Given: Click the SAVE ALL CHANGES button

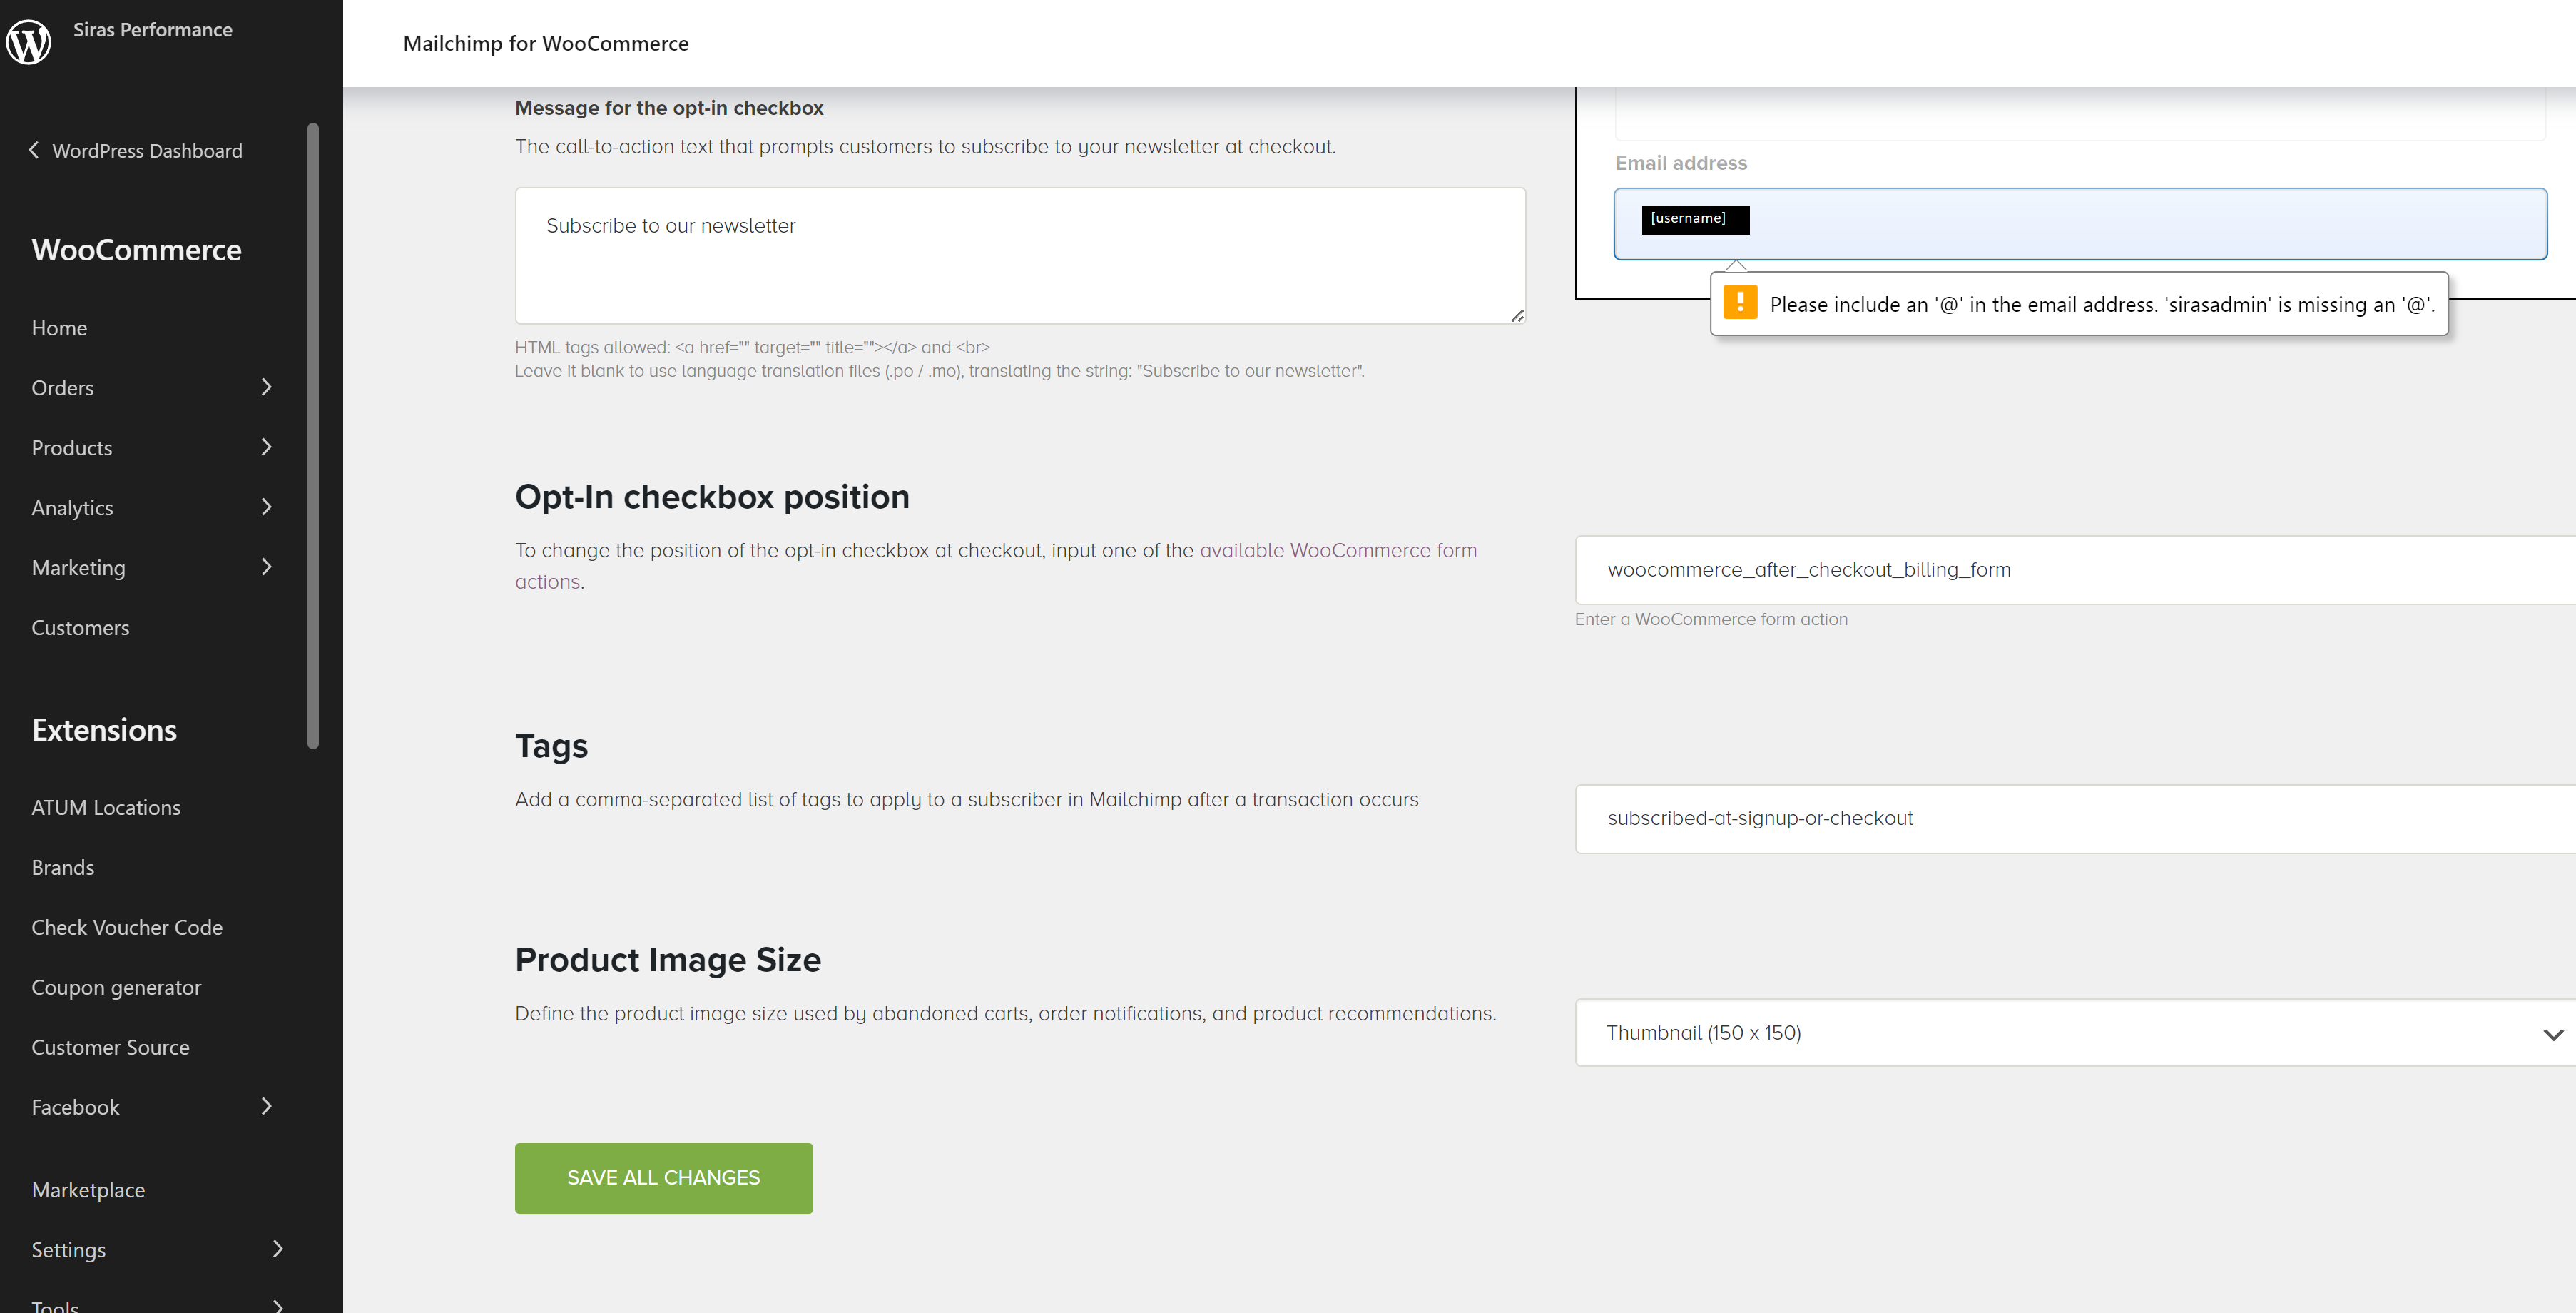Looking at the screenshot, I should 663,1177.
